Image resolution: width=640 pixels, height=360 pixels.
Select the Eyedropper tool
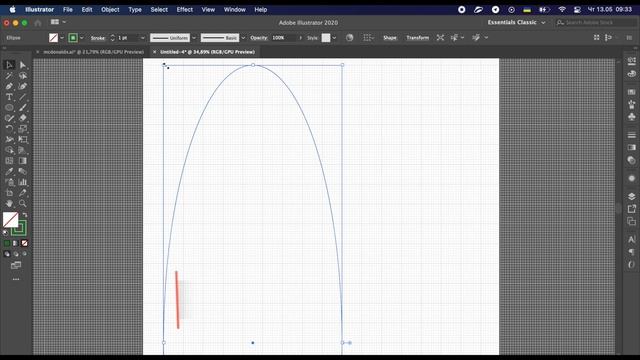pyautogui.click(x=9, y=171)
